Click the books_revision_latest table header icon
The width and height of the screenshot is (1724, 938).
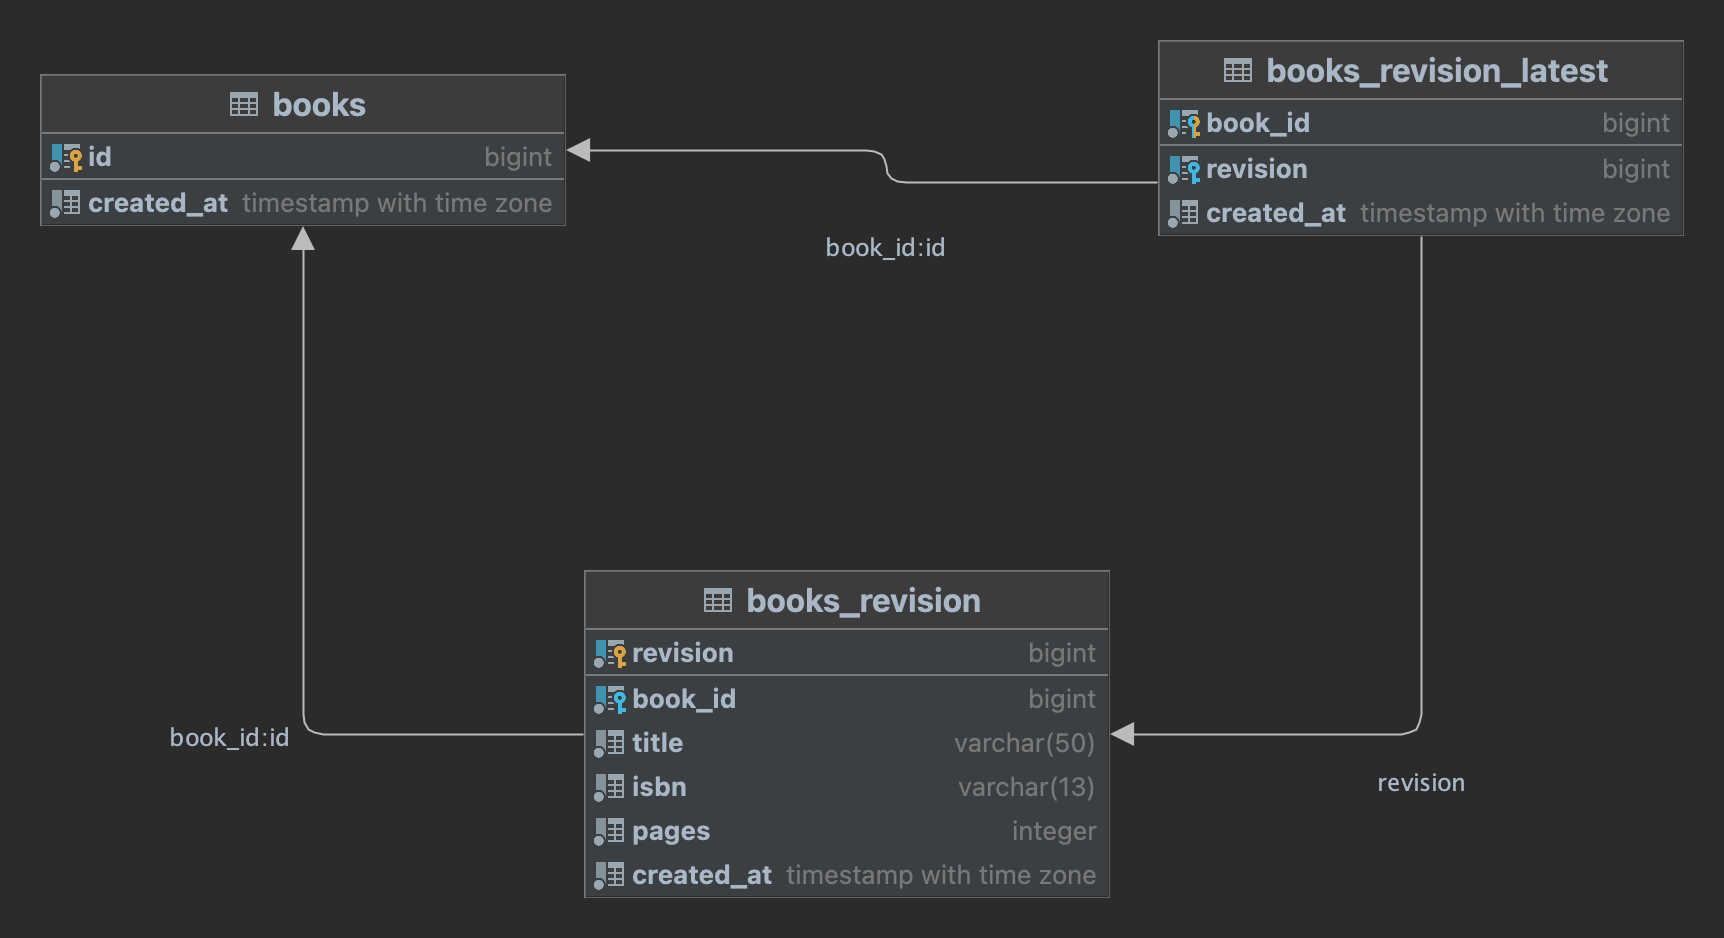pyautogui.click(x=1237, y=71)
